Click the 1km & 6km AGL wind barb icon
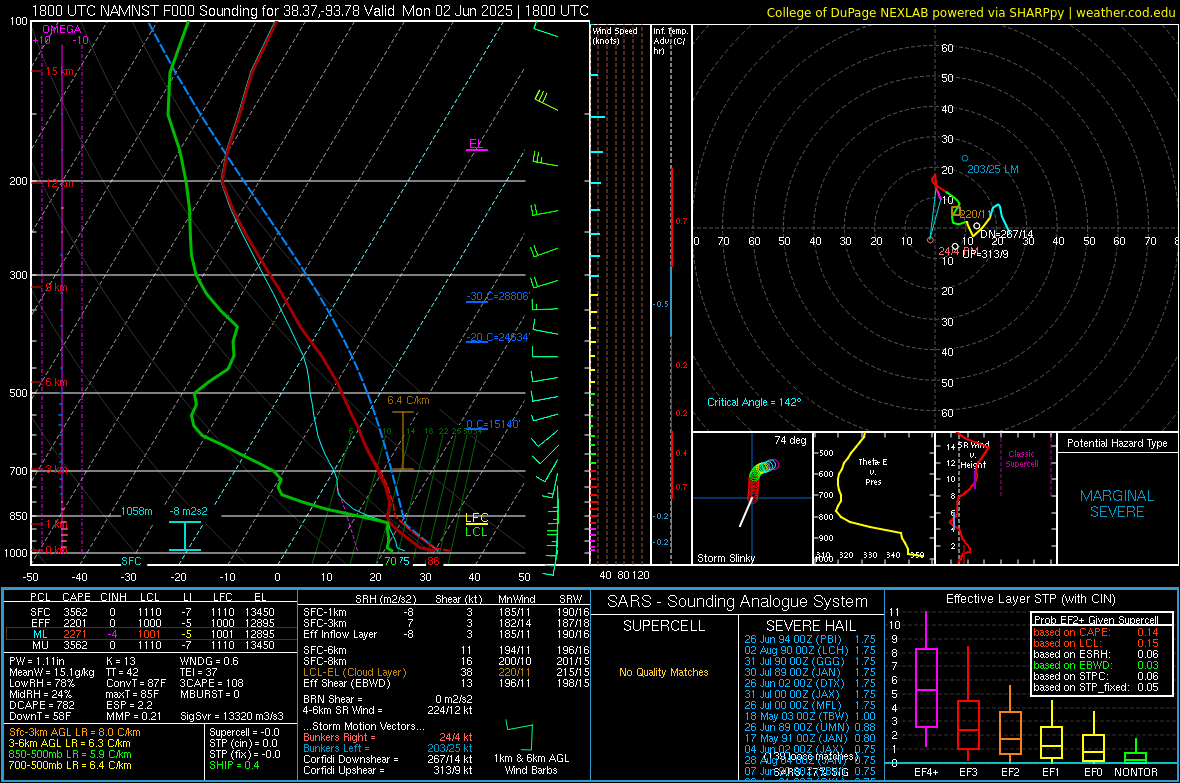This screenshot has height=783, width=1180. click(x=520, y=735)
